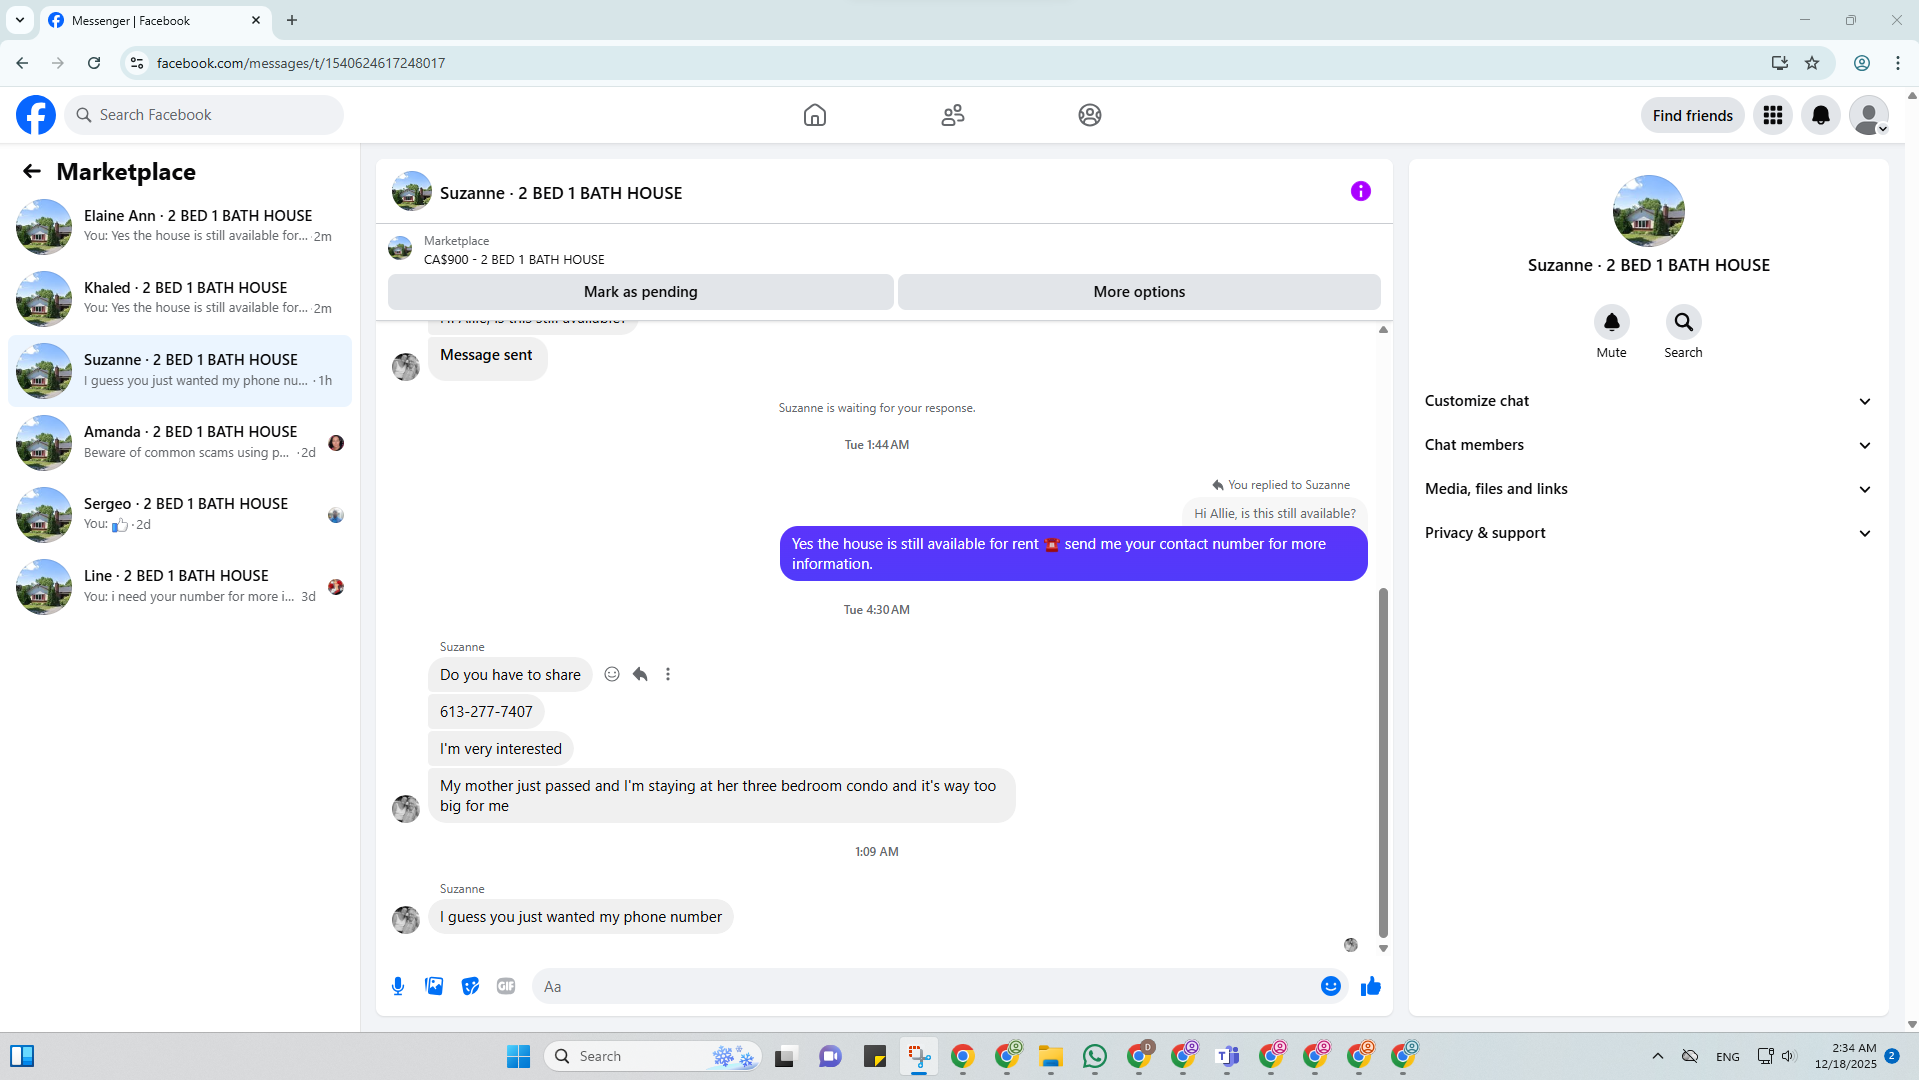Send a voice clip with microphone icon
The image size is (1919, 1080).
click(x=398, y=986)
